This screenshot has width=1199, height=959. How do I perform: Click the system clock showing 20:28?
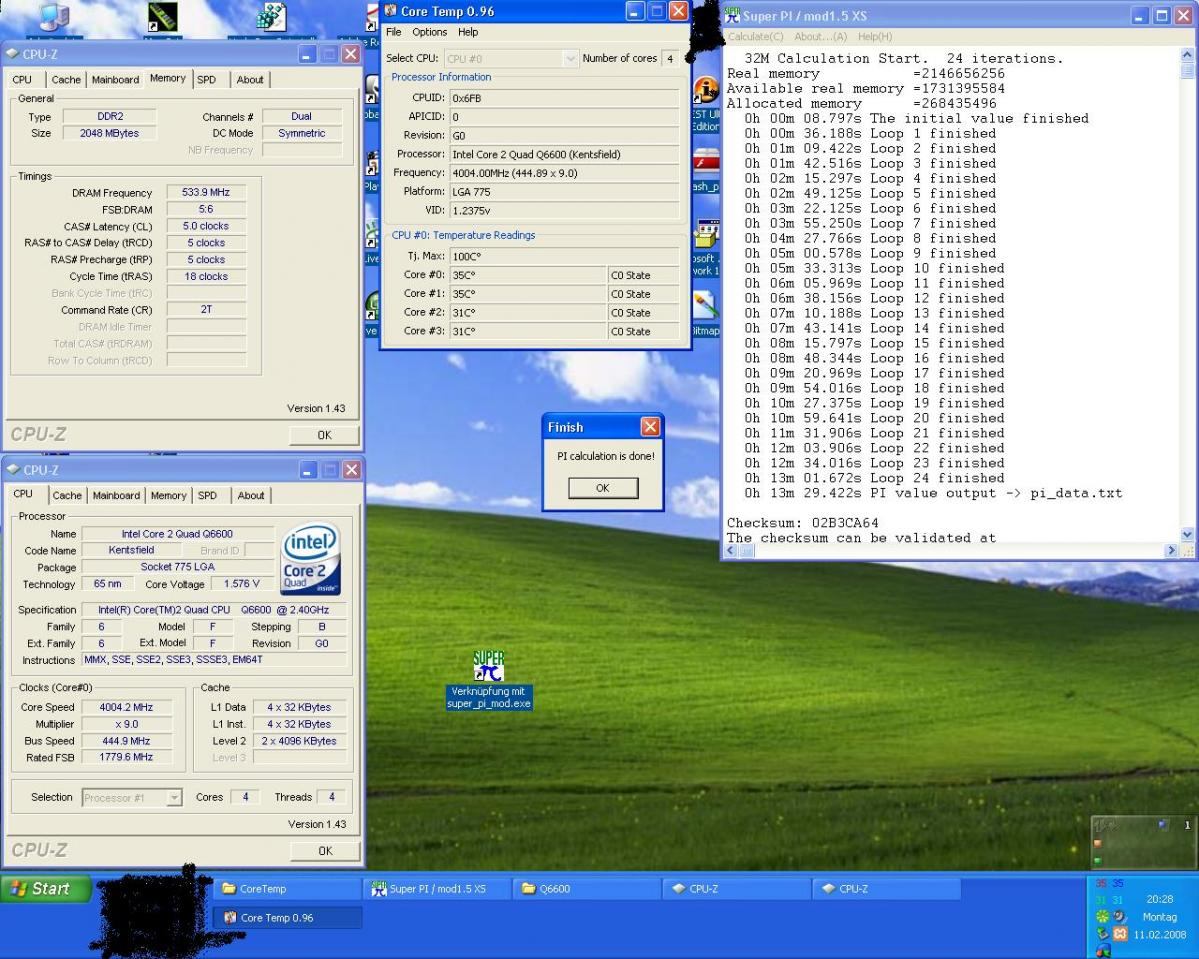coord(1159,899)
